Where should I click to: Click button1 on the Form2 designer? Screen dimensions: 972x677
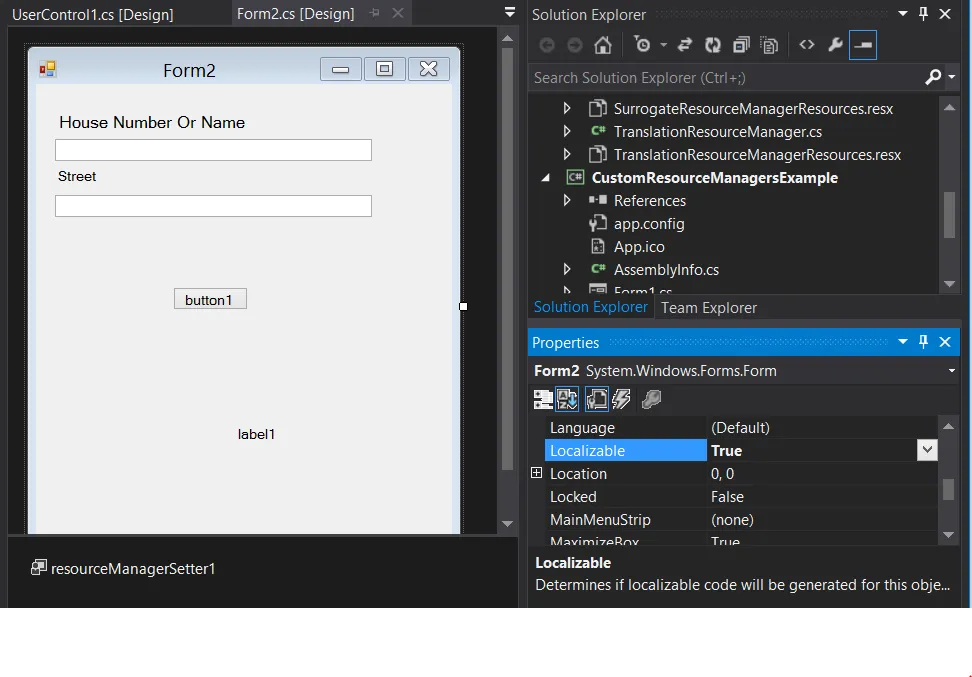210,298
